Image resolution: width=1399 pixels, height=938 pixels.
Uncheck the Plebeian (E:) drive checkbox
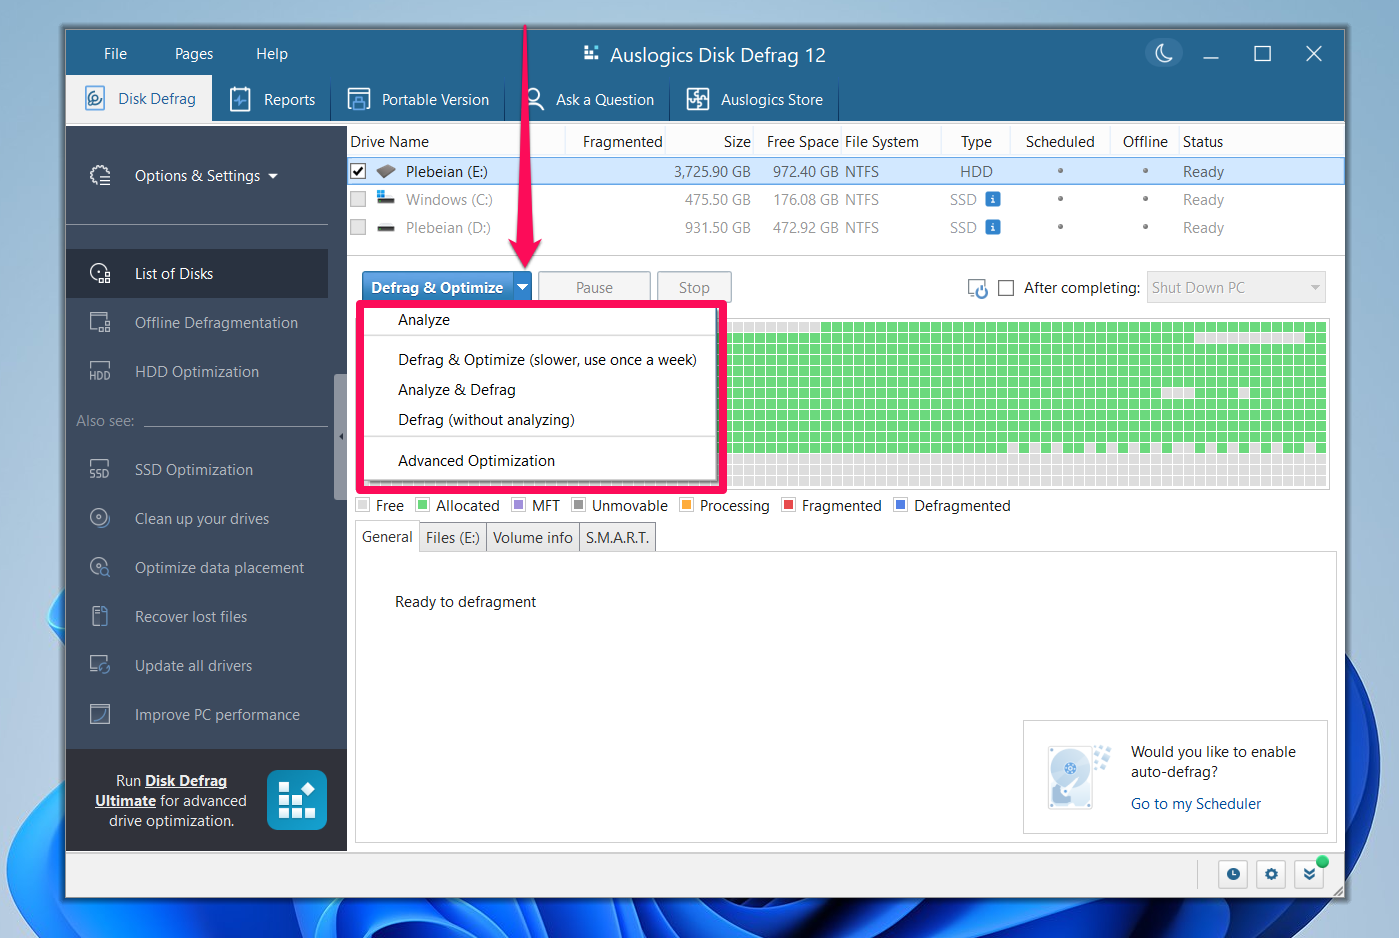[358, 170]
